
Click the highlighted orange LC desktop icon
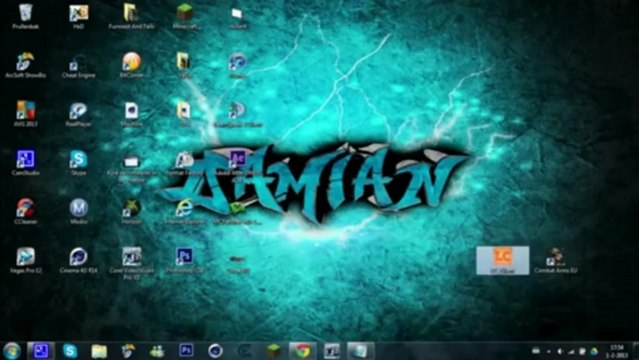pos(502,260)
